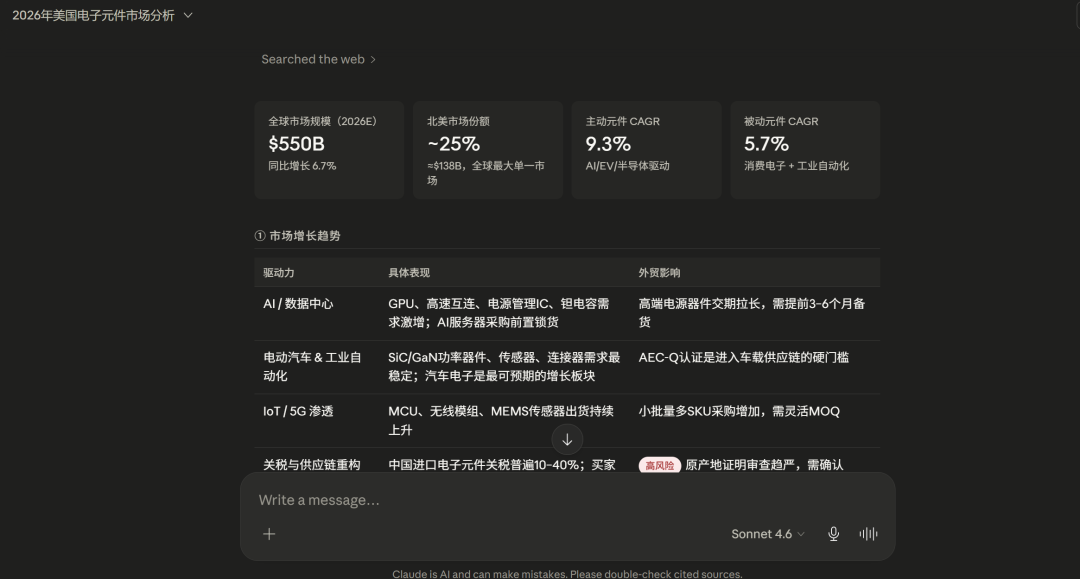Click the 被动元件 CAGR card label
This screenshot has width=1080, height=579.
781,121
